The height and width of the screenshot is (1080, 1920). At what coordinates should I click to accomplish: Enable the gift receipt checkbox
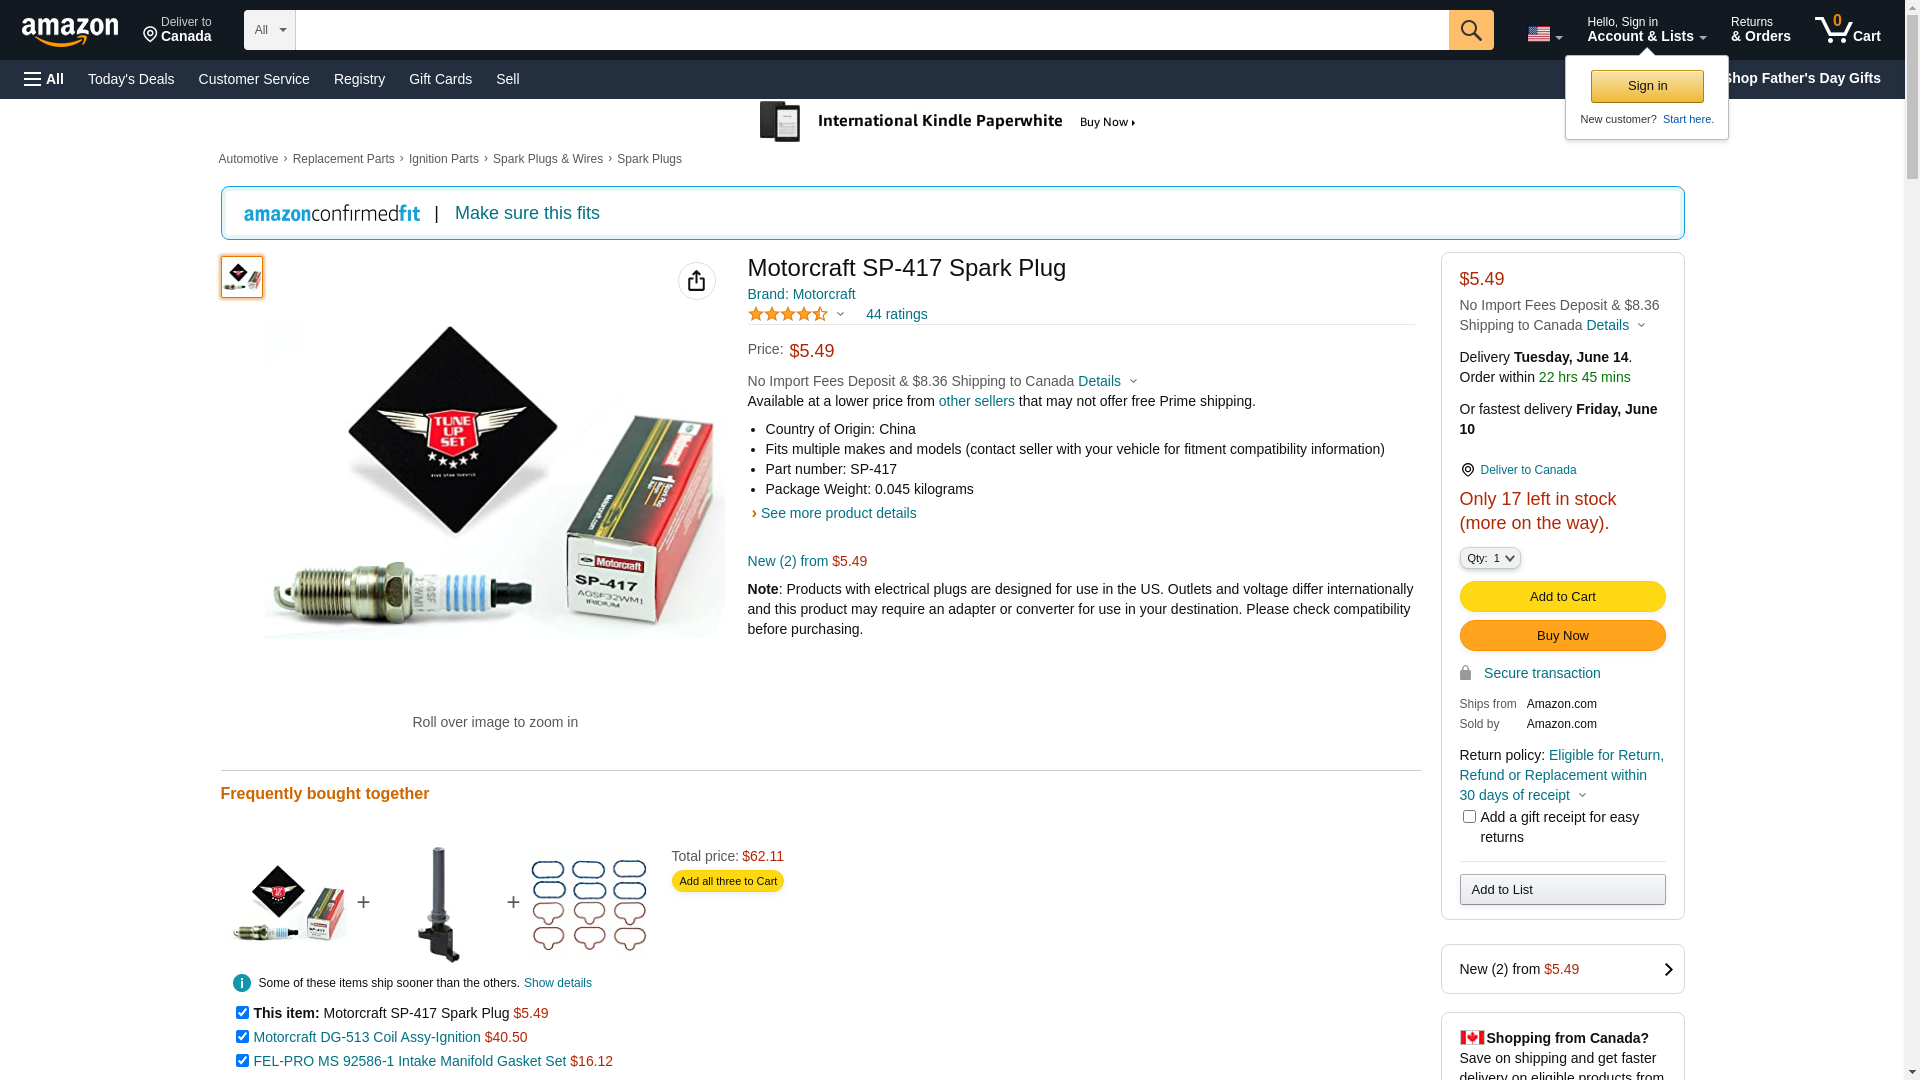coord(1469,817)
